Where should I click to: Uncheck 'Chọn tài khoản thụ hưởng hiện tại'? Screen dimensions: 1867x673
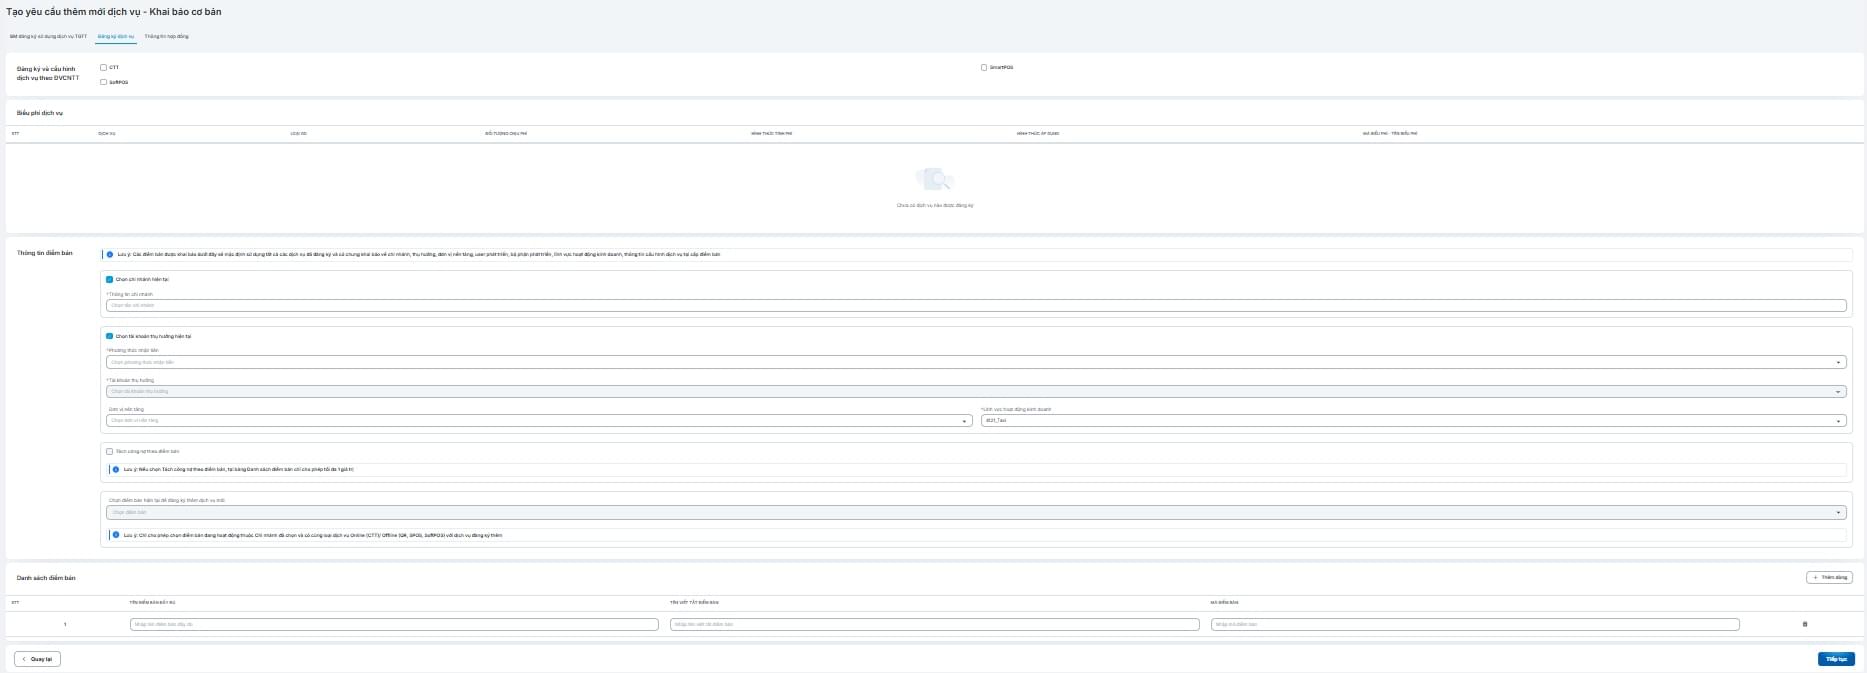(110, 336)
